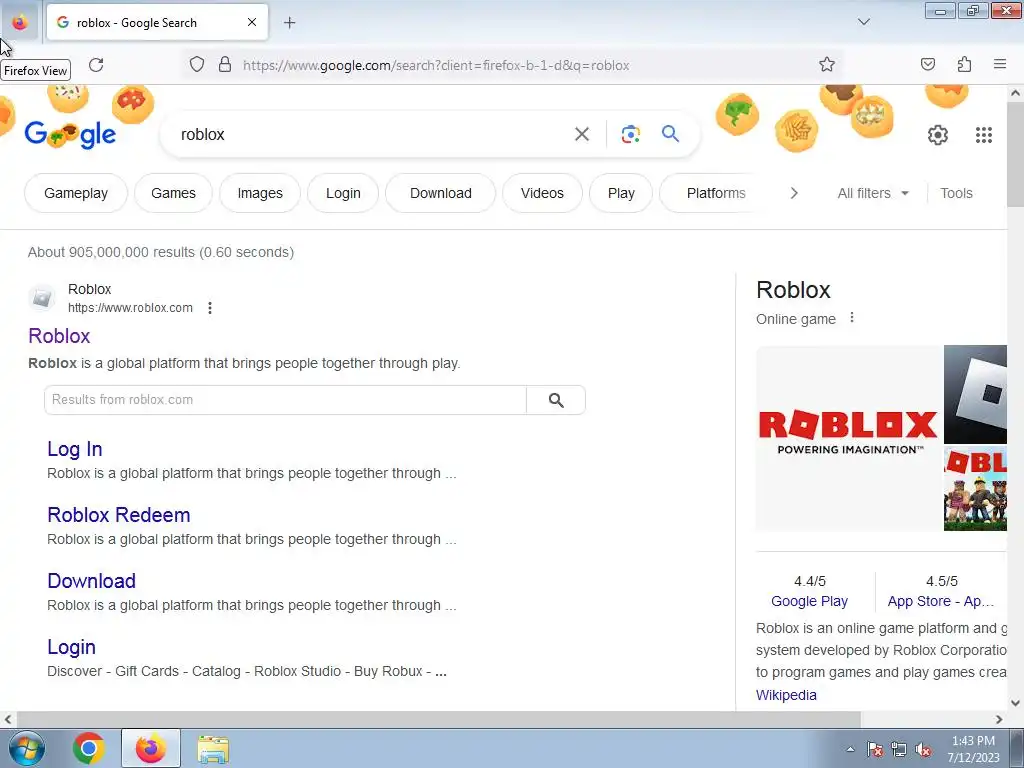Open Roblox result favicon

pyautogui.click(x=42, y=298)
